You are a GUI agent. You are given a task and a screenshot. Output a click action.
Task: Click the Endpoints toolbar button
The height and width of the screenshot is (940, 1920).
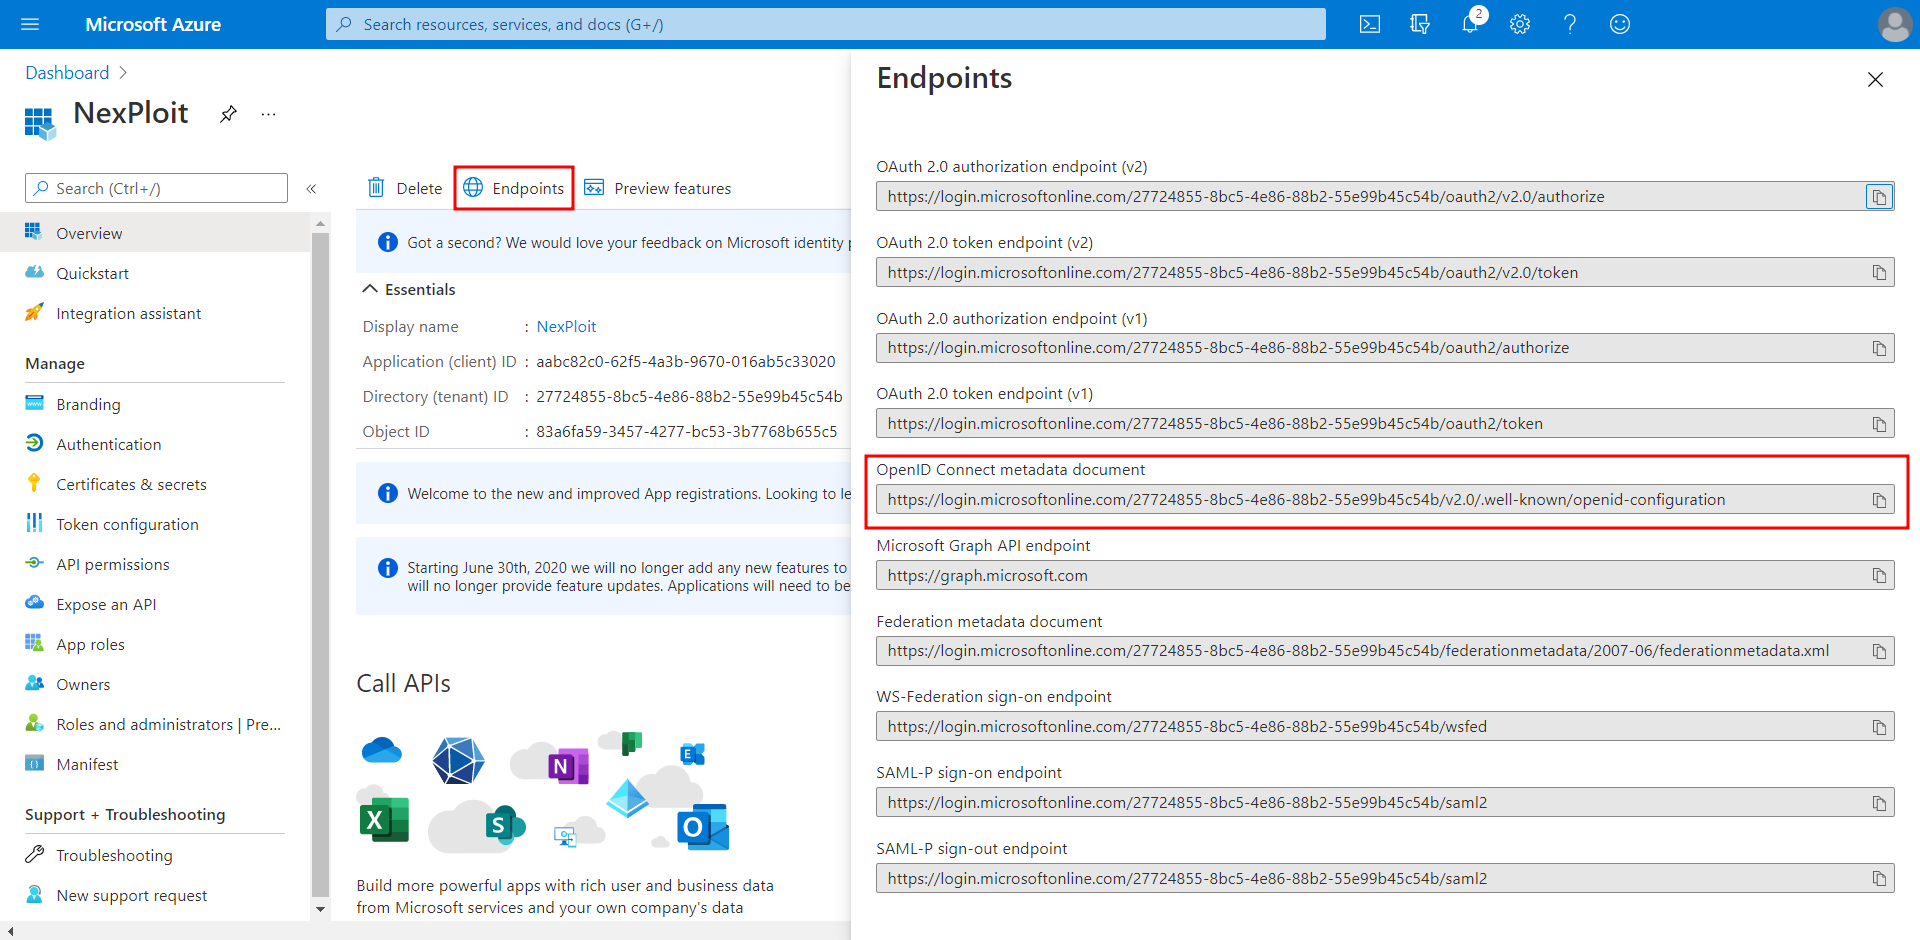click(x=514, y=188)
